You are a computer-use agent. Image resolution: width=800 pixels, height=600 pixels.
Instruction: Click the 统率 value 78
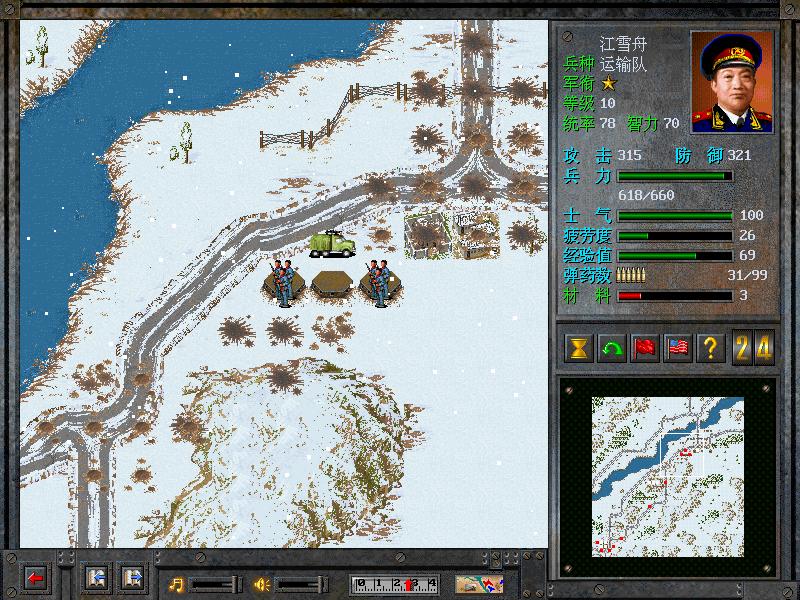coord(608,123)
